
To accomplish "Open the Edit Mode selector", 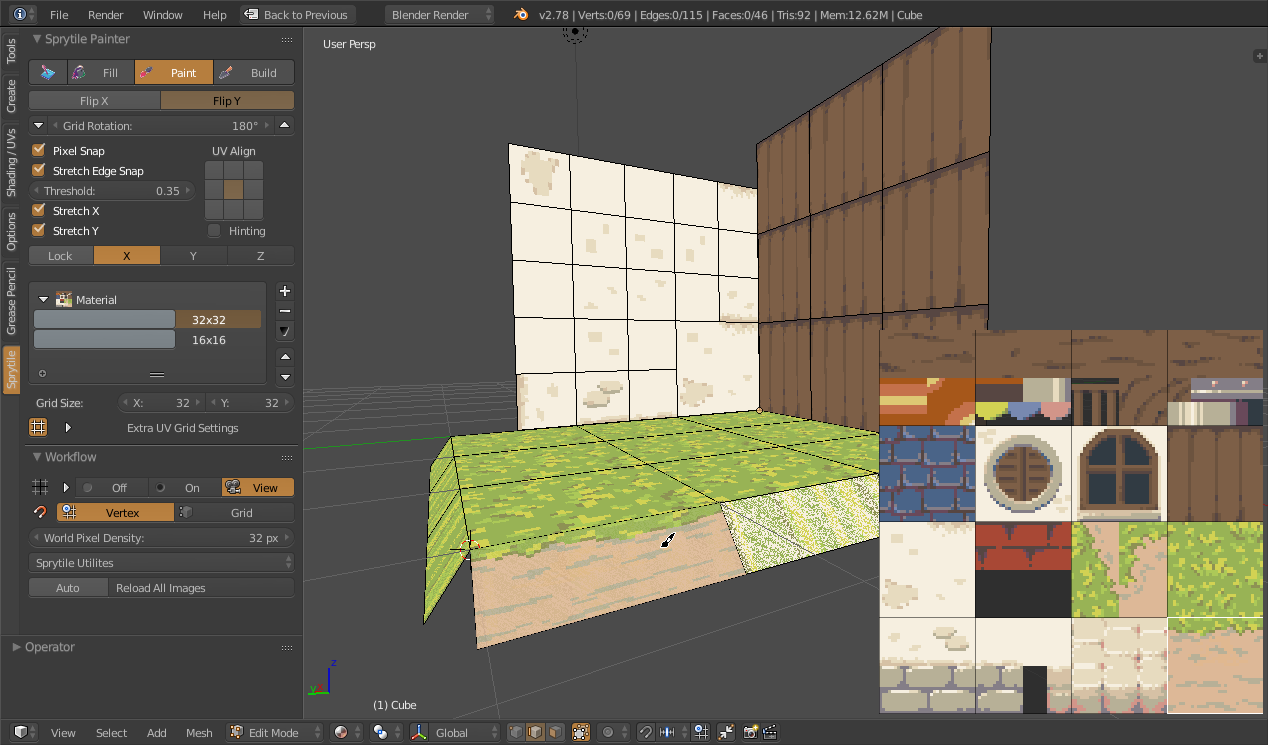I will pyautogui.click(x=275, y=732).
